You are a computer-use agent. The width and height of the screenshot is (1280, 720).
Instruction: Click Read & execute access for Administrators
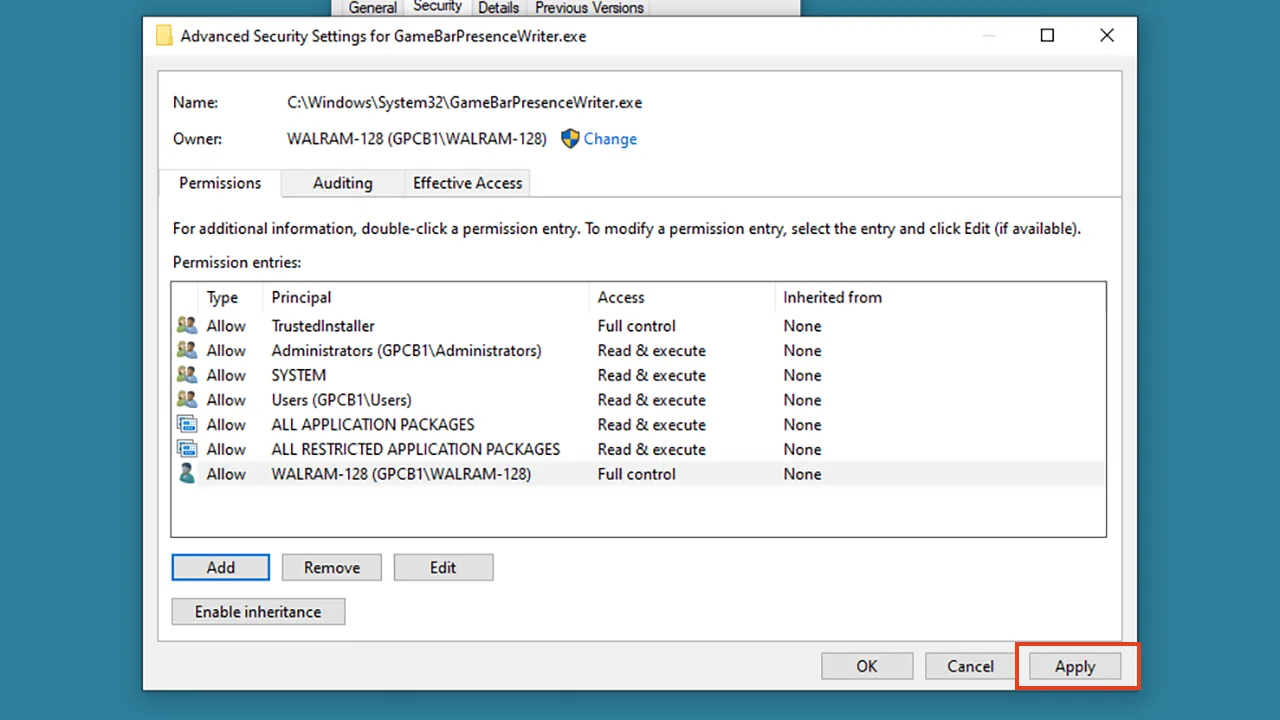652,351
